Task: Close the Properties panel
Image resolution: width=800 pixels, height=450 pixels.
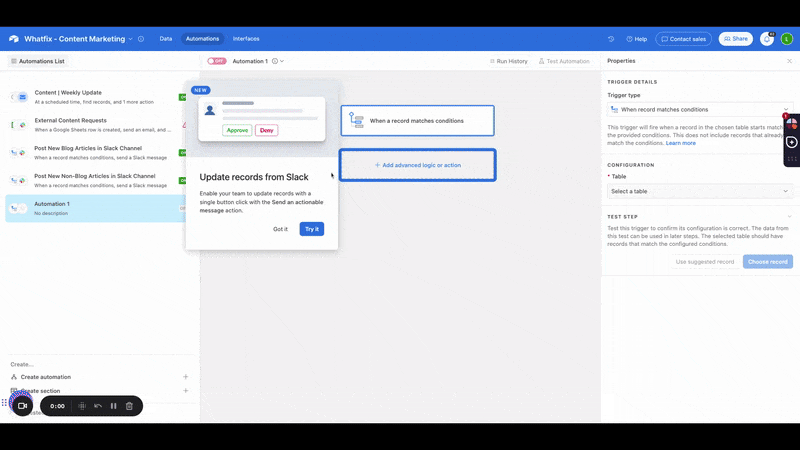Action: (789, 61)
